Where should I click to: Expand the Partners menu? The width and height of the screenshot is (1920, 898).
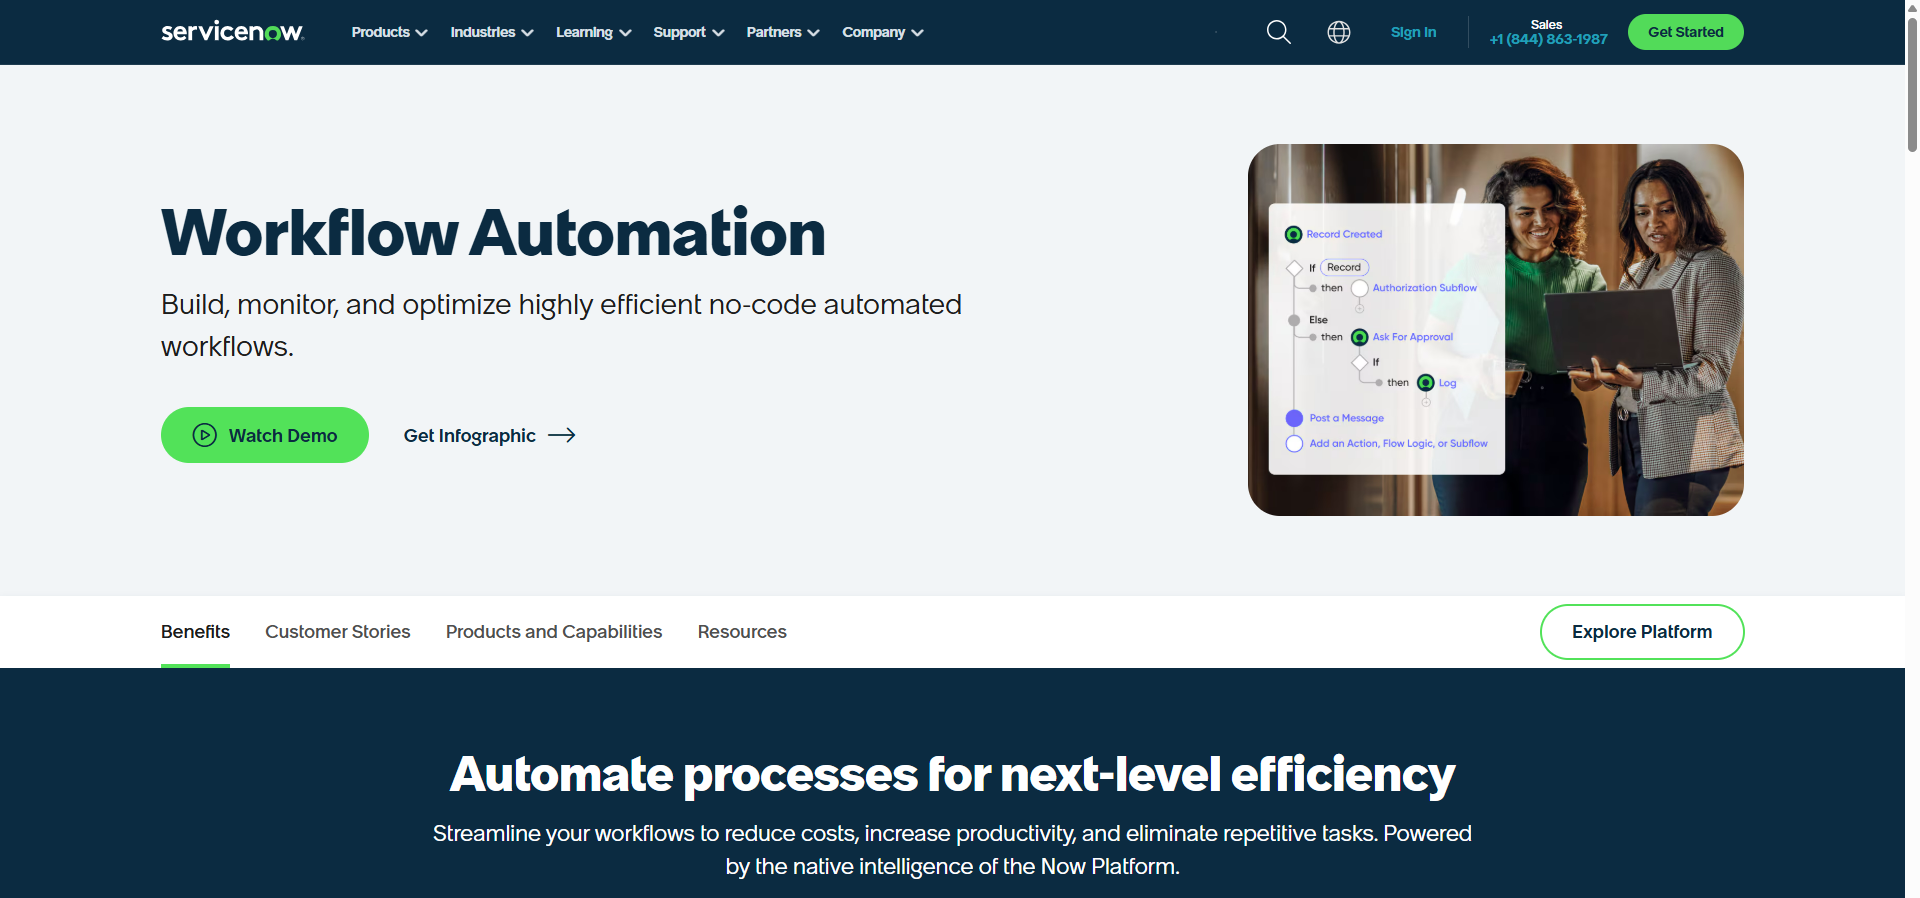click(x=782, y=32)
